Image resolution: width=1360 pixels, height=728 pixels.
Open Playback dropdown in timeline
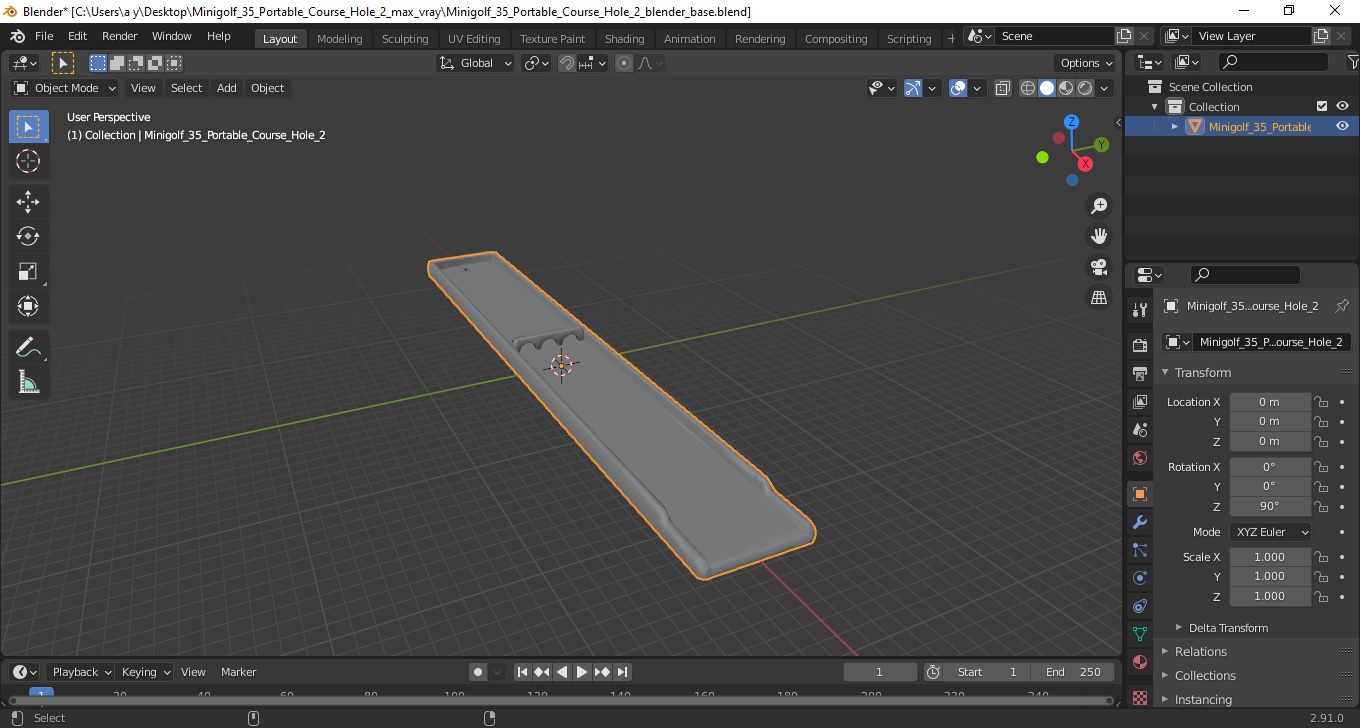(x=80, y=672)
